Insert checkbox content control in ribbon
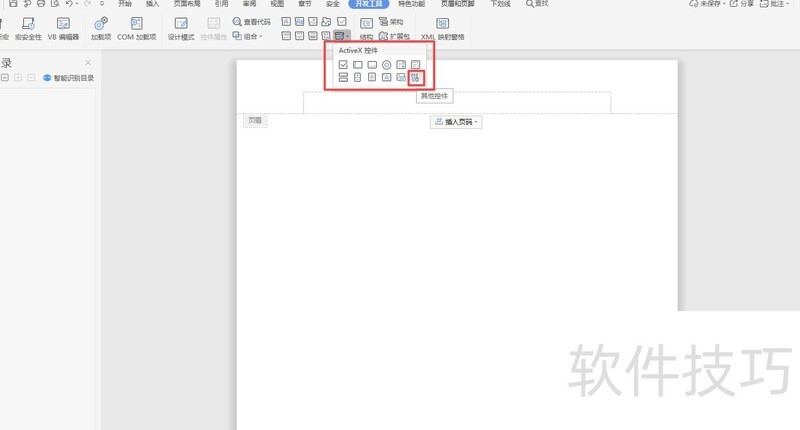The height and width of the screenshot is (430, 800). click(341, 21)
